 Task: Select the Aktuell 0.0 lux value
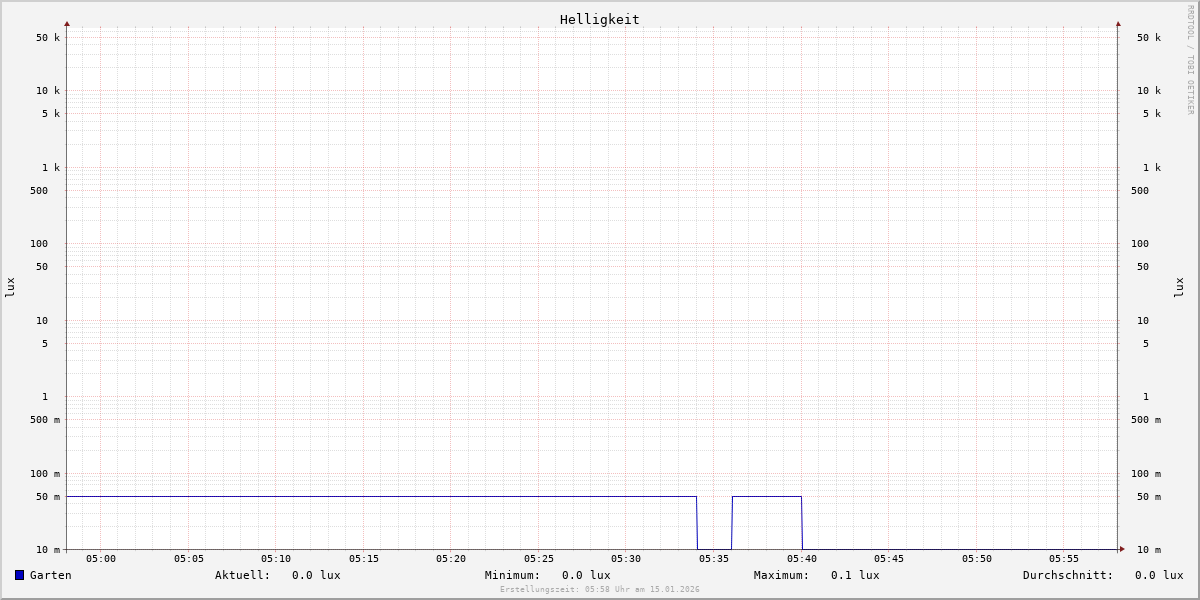pos(316,575)
